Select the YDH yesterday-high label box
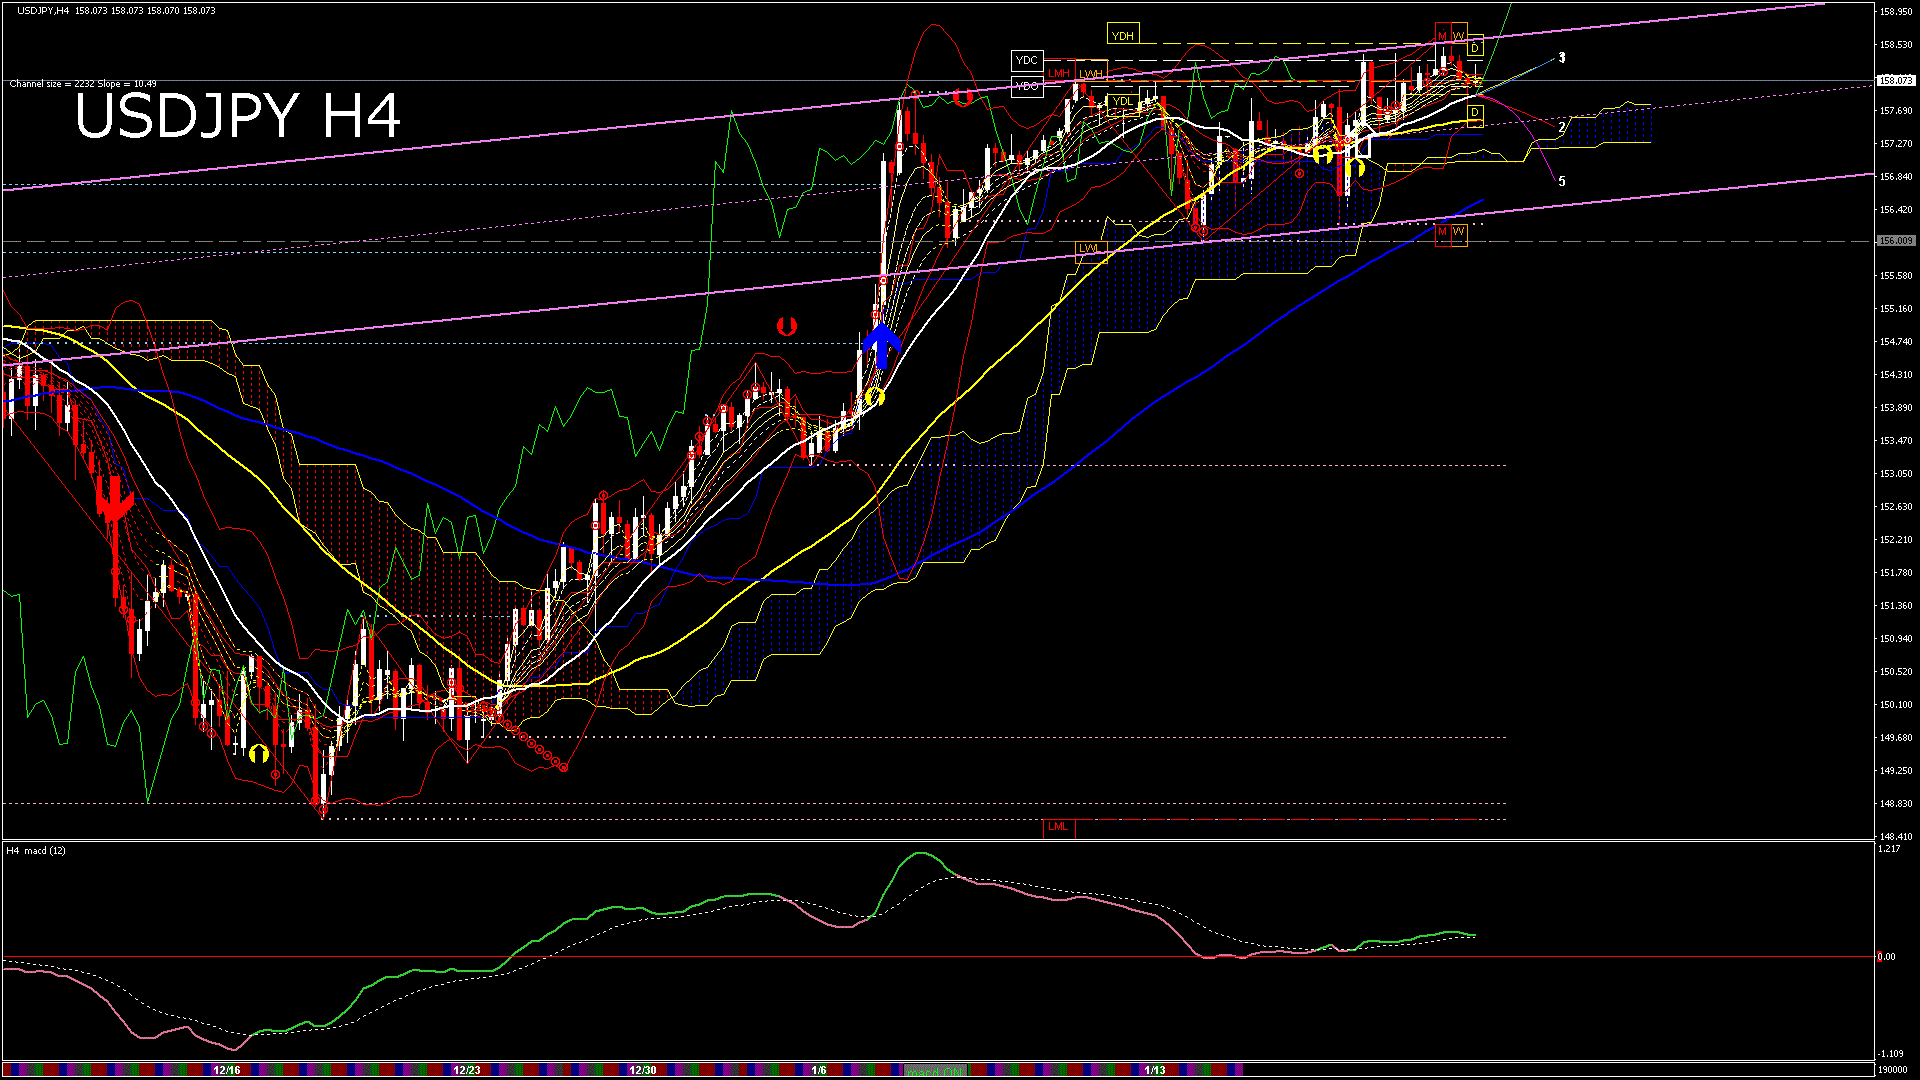Screen dimensions: 1920x1080 (1123, 36)
